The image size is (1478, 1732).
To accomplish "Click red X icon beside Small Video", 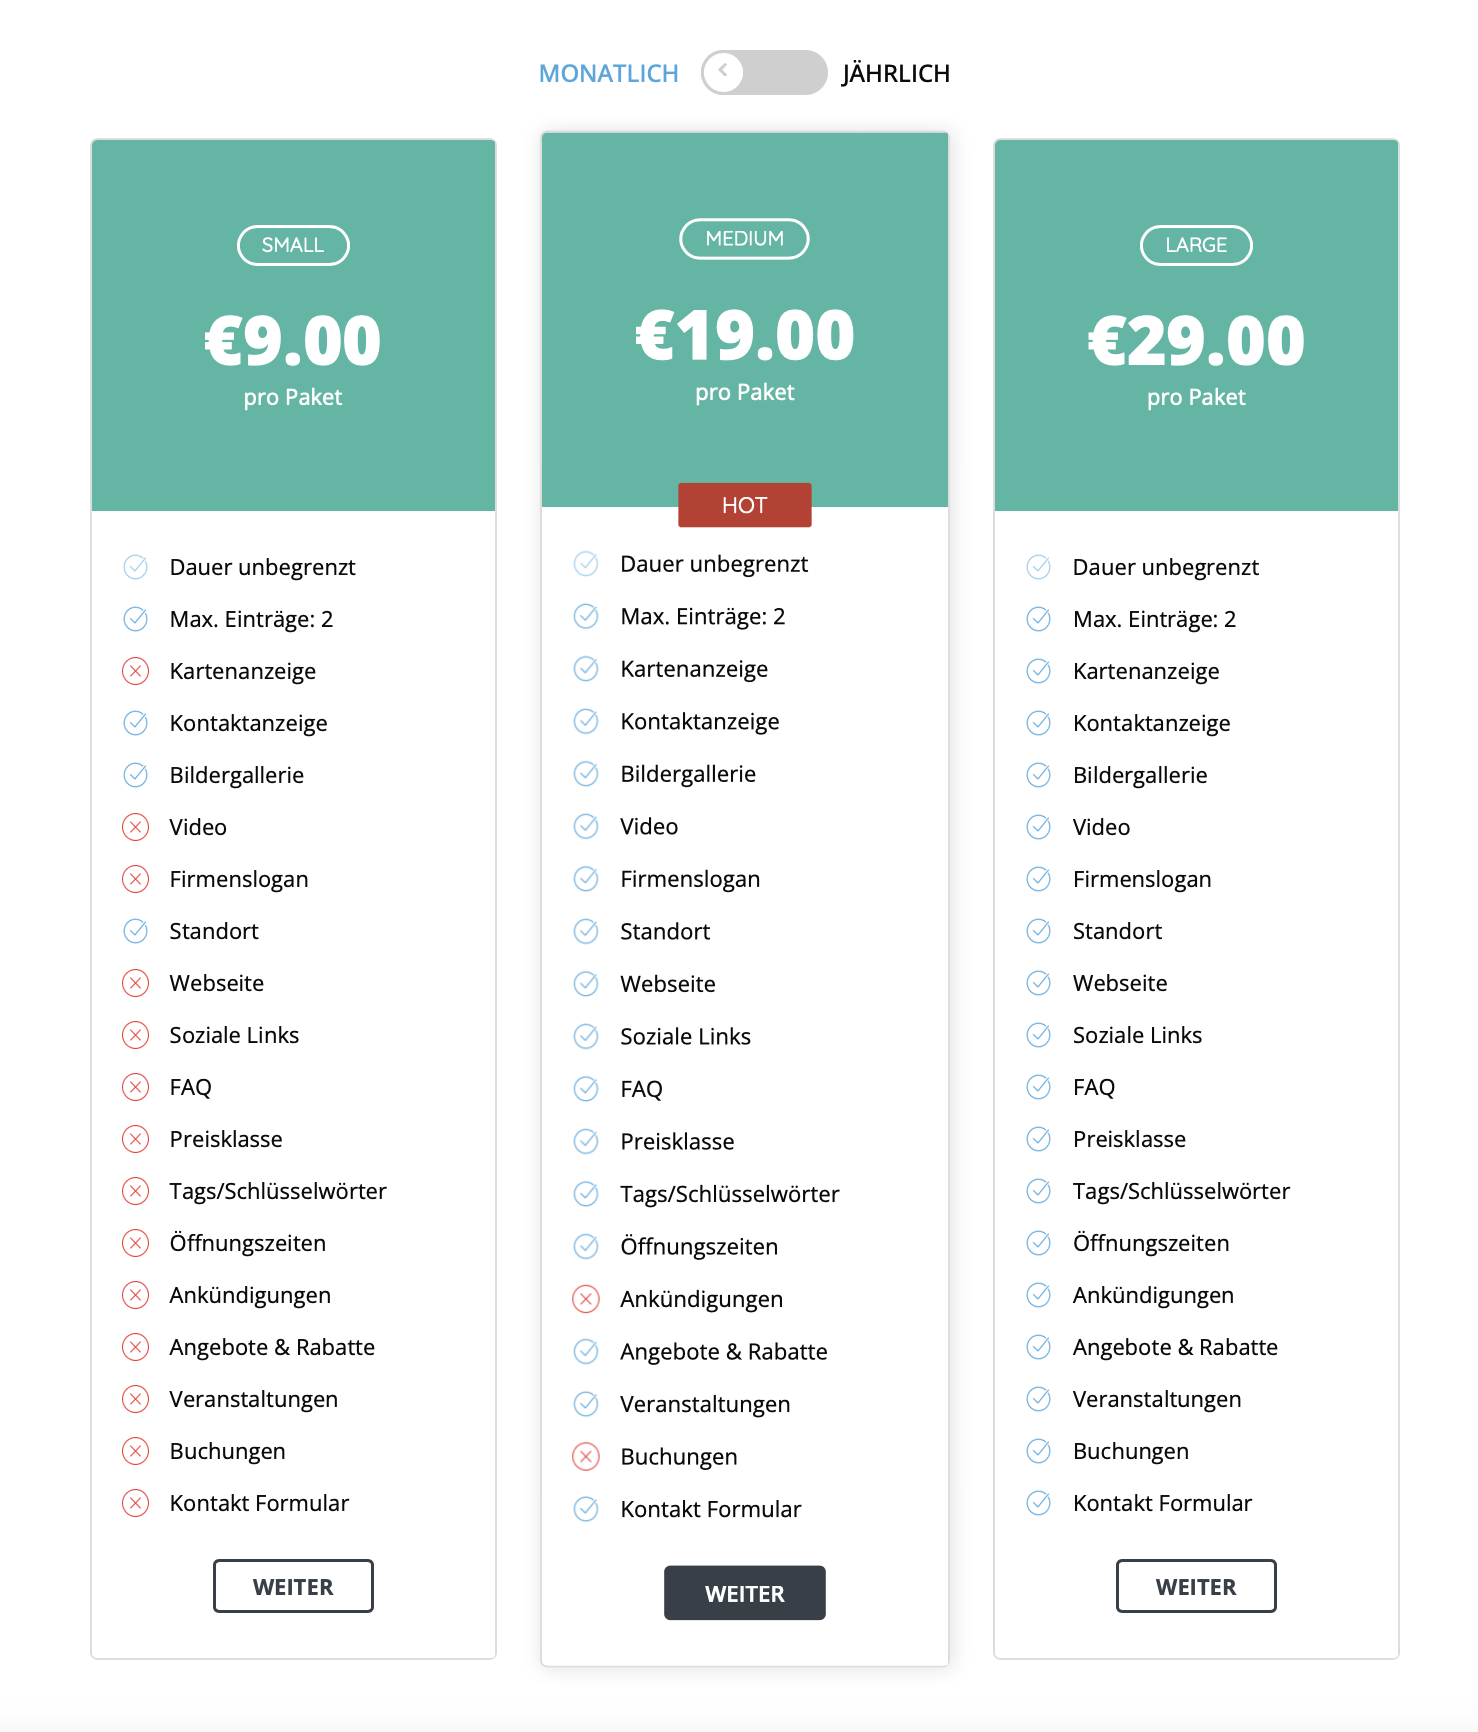I will pyautogui.click(x=136, y=827).
